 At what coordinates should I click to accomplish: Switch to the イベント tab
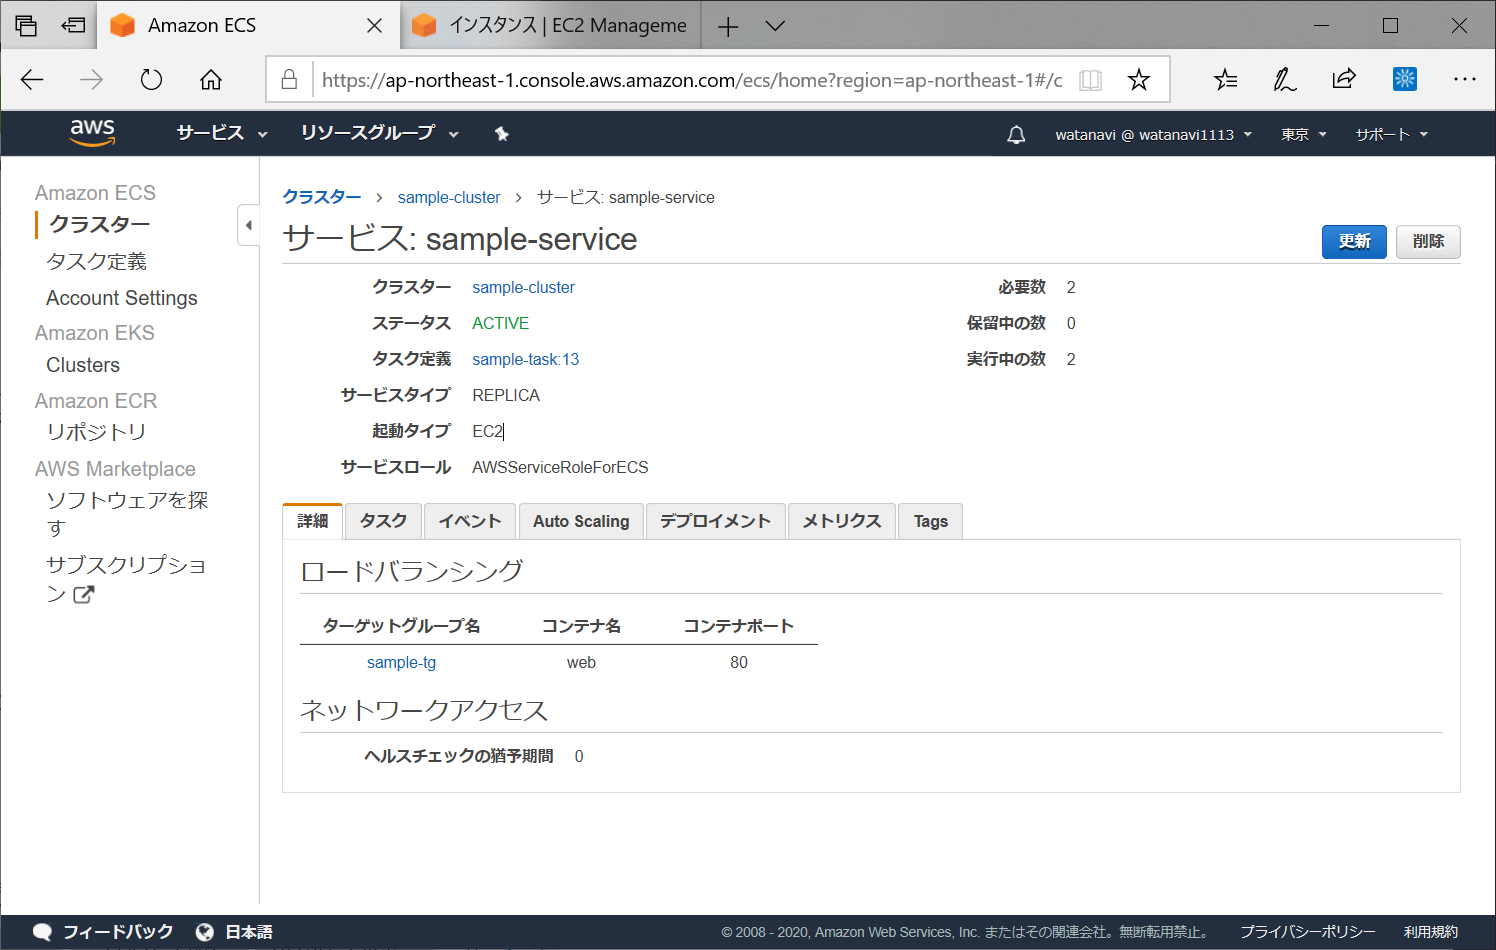470,521
